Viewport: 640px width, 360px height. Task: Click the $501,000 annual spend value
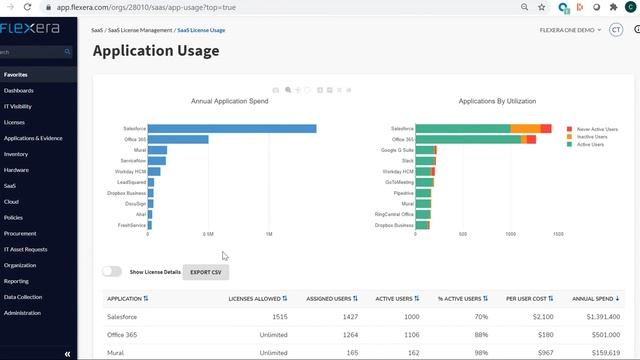pyautogui.click(x=606, y=335)
